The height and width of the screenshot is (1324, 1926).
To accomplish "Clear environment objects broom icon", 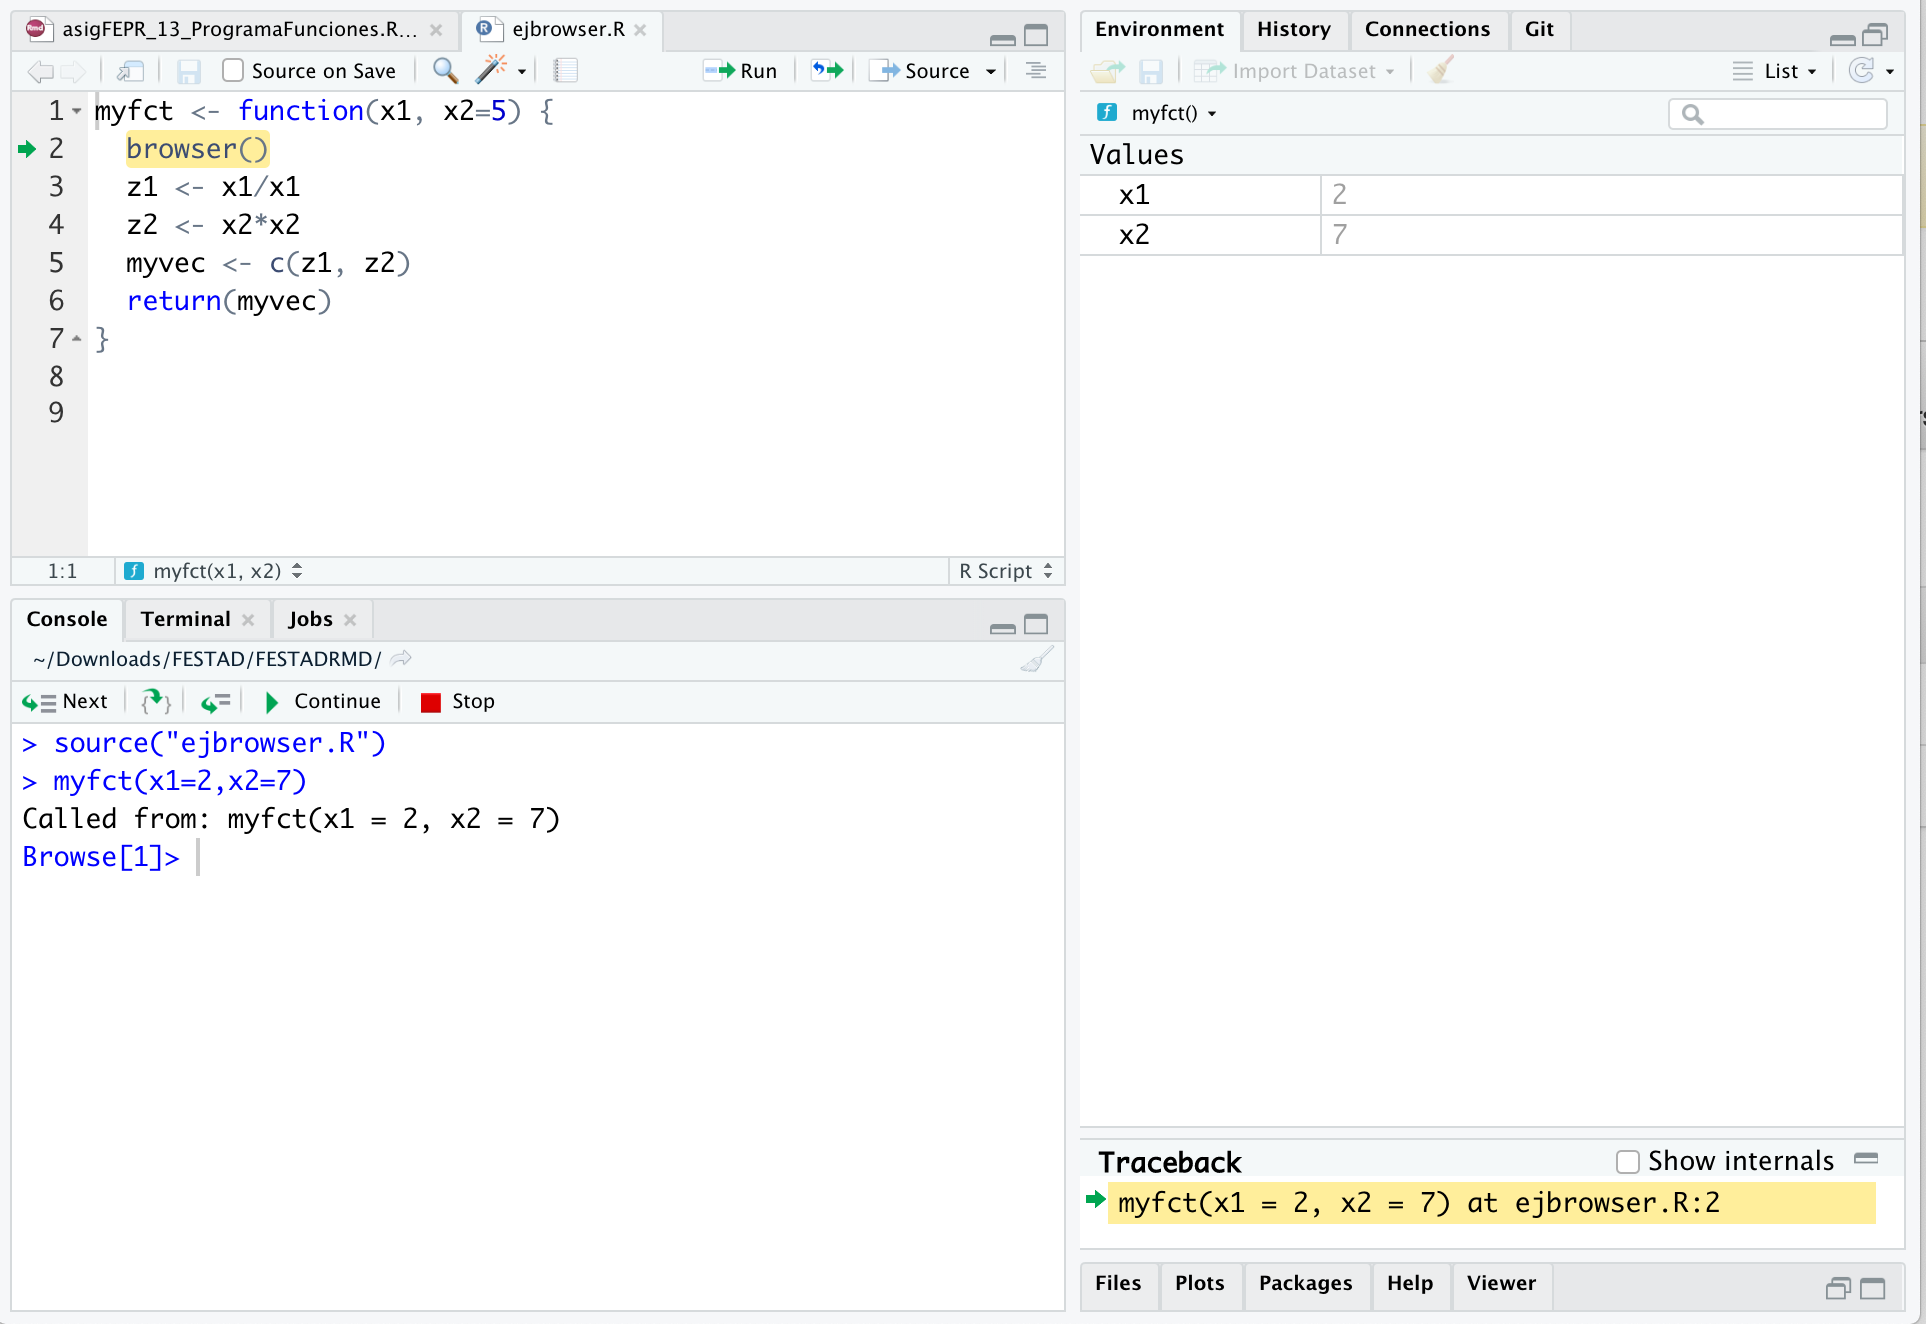I will point(1441,70).
